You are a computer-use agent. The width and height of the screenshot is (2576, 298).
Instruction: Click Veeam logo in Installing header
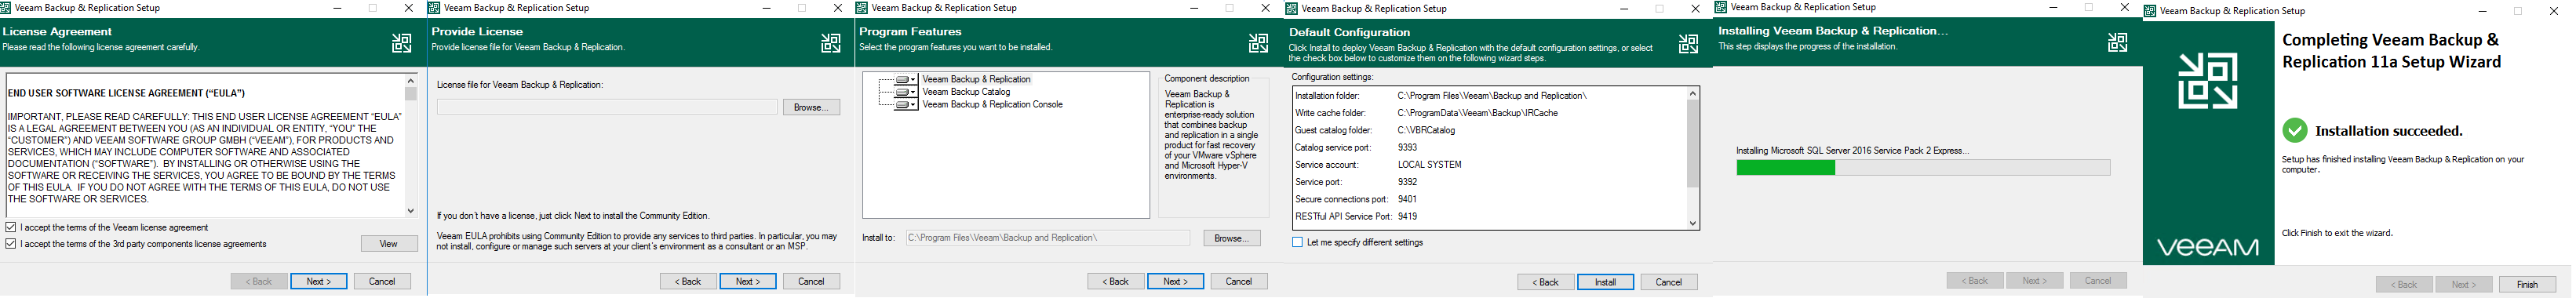2117,42
